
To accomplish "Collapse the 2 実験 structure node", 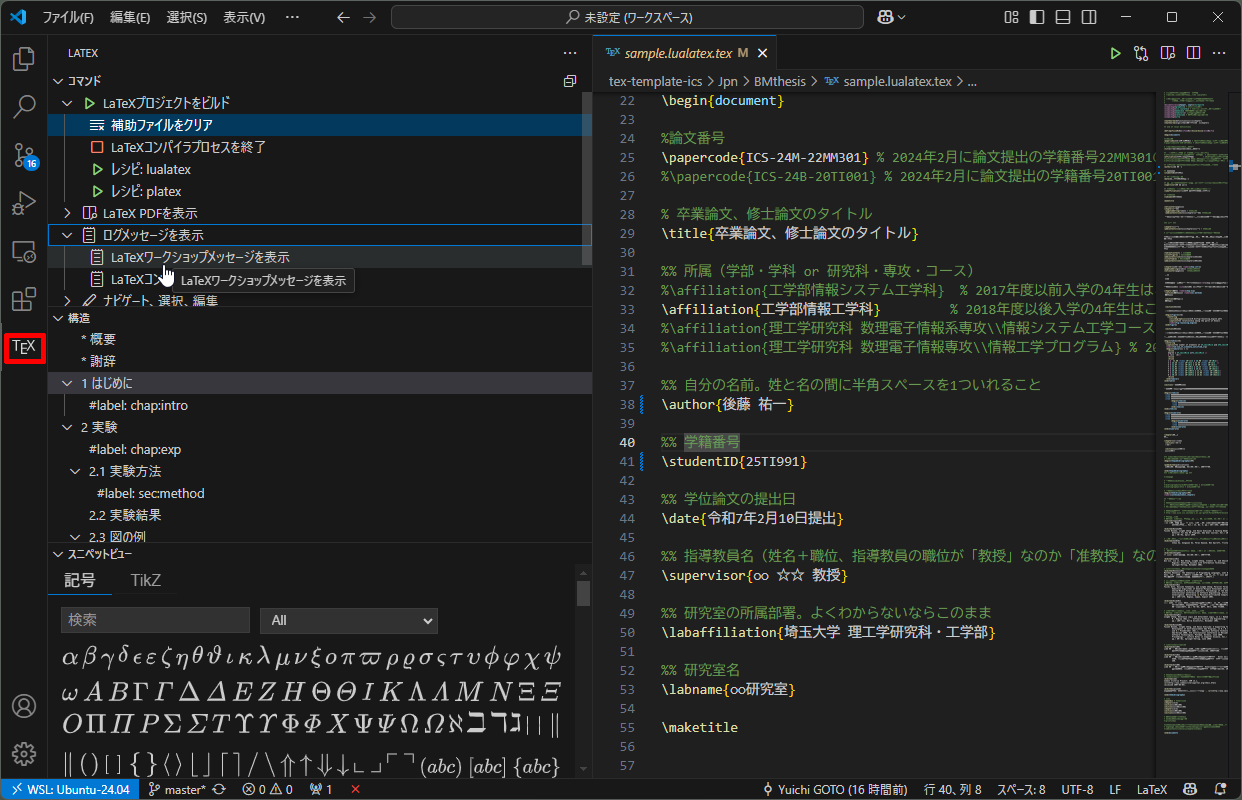I will tap(67, 427).
